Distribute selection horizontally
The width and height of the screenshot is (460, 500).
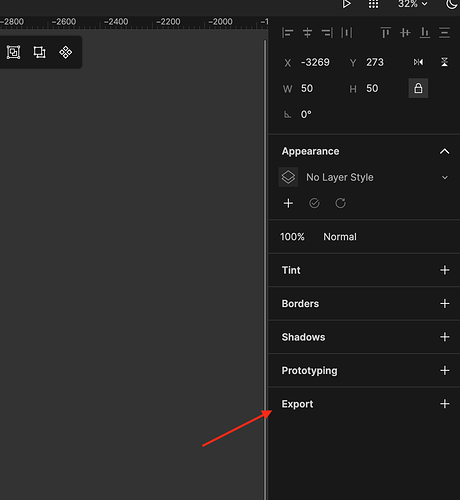(347, 33)
